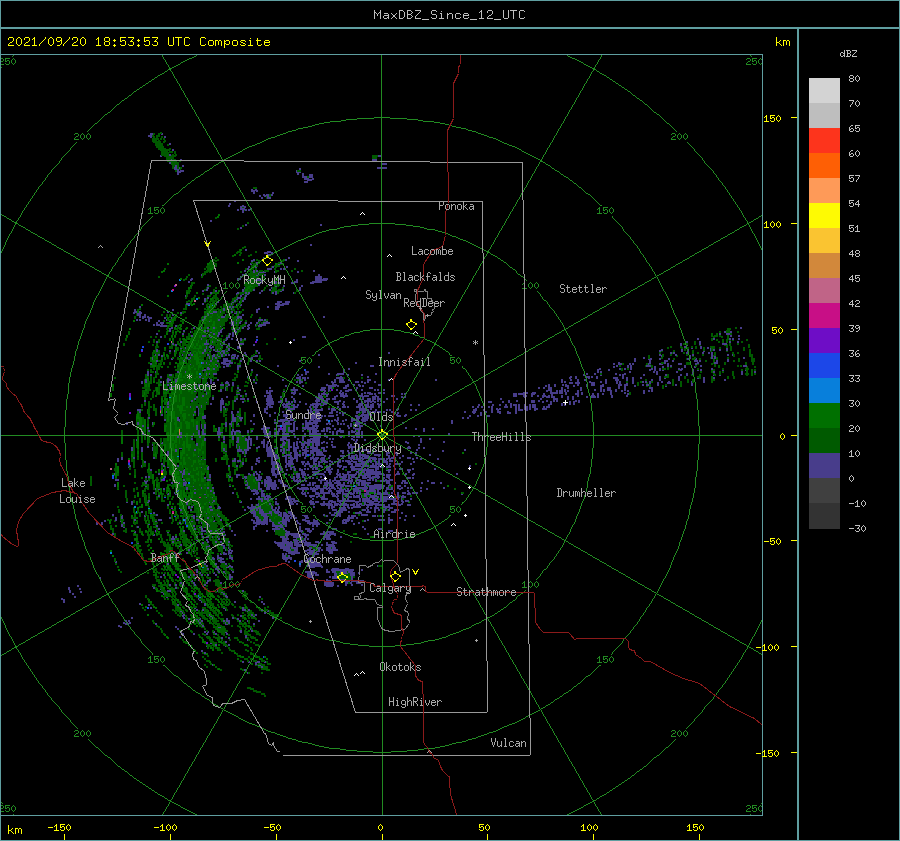Image resolution: width=900 pixels, height=841 pixels.
Task: Click the Sylvan label
Action: click(383, 295)
